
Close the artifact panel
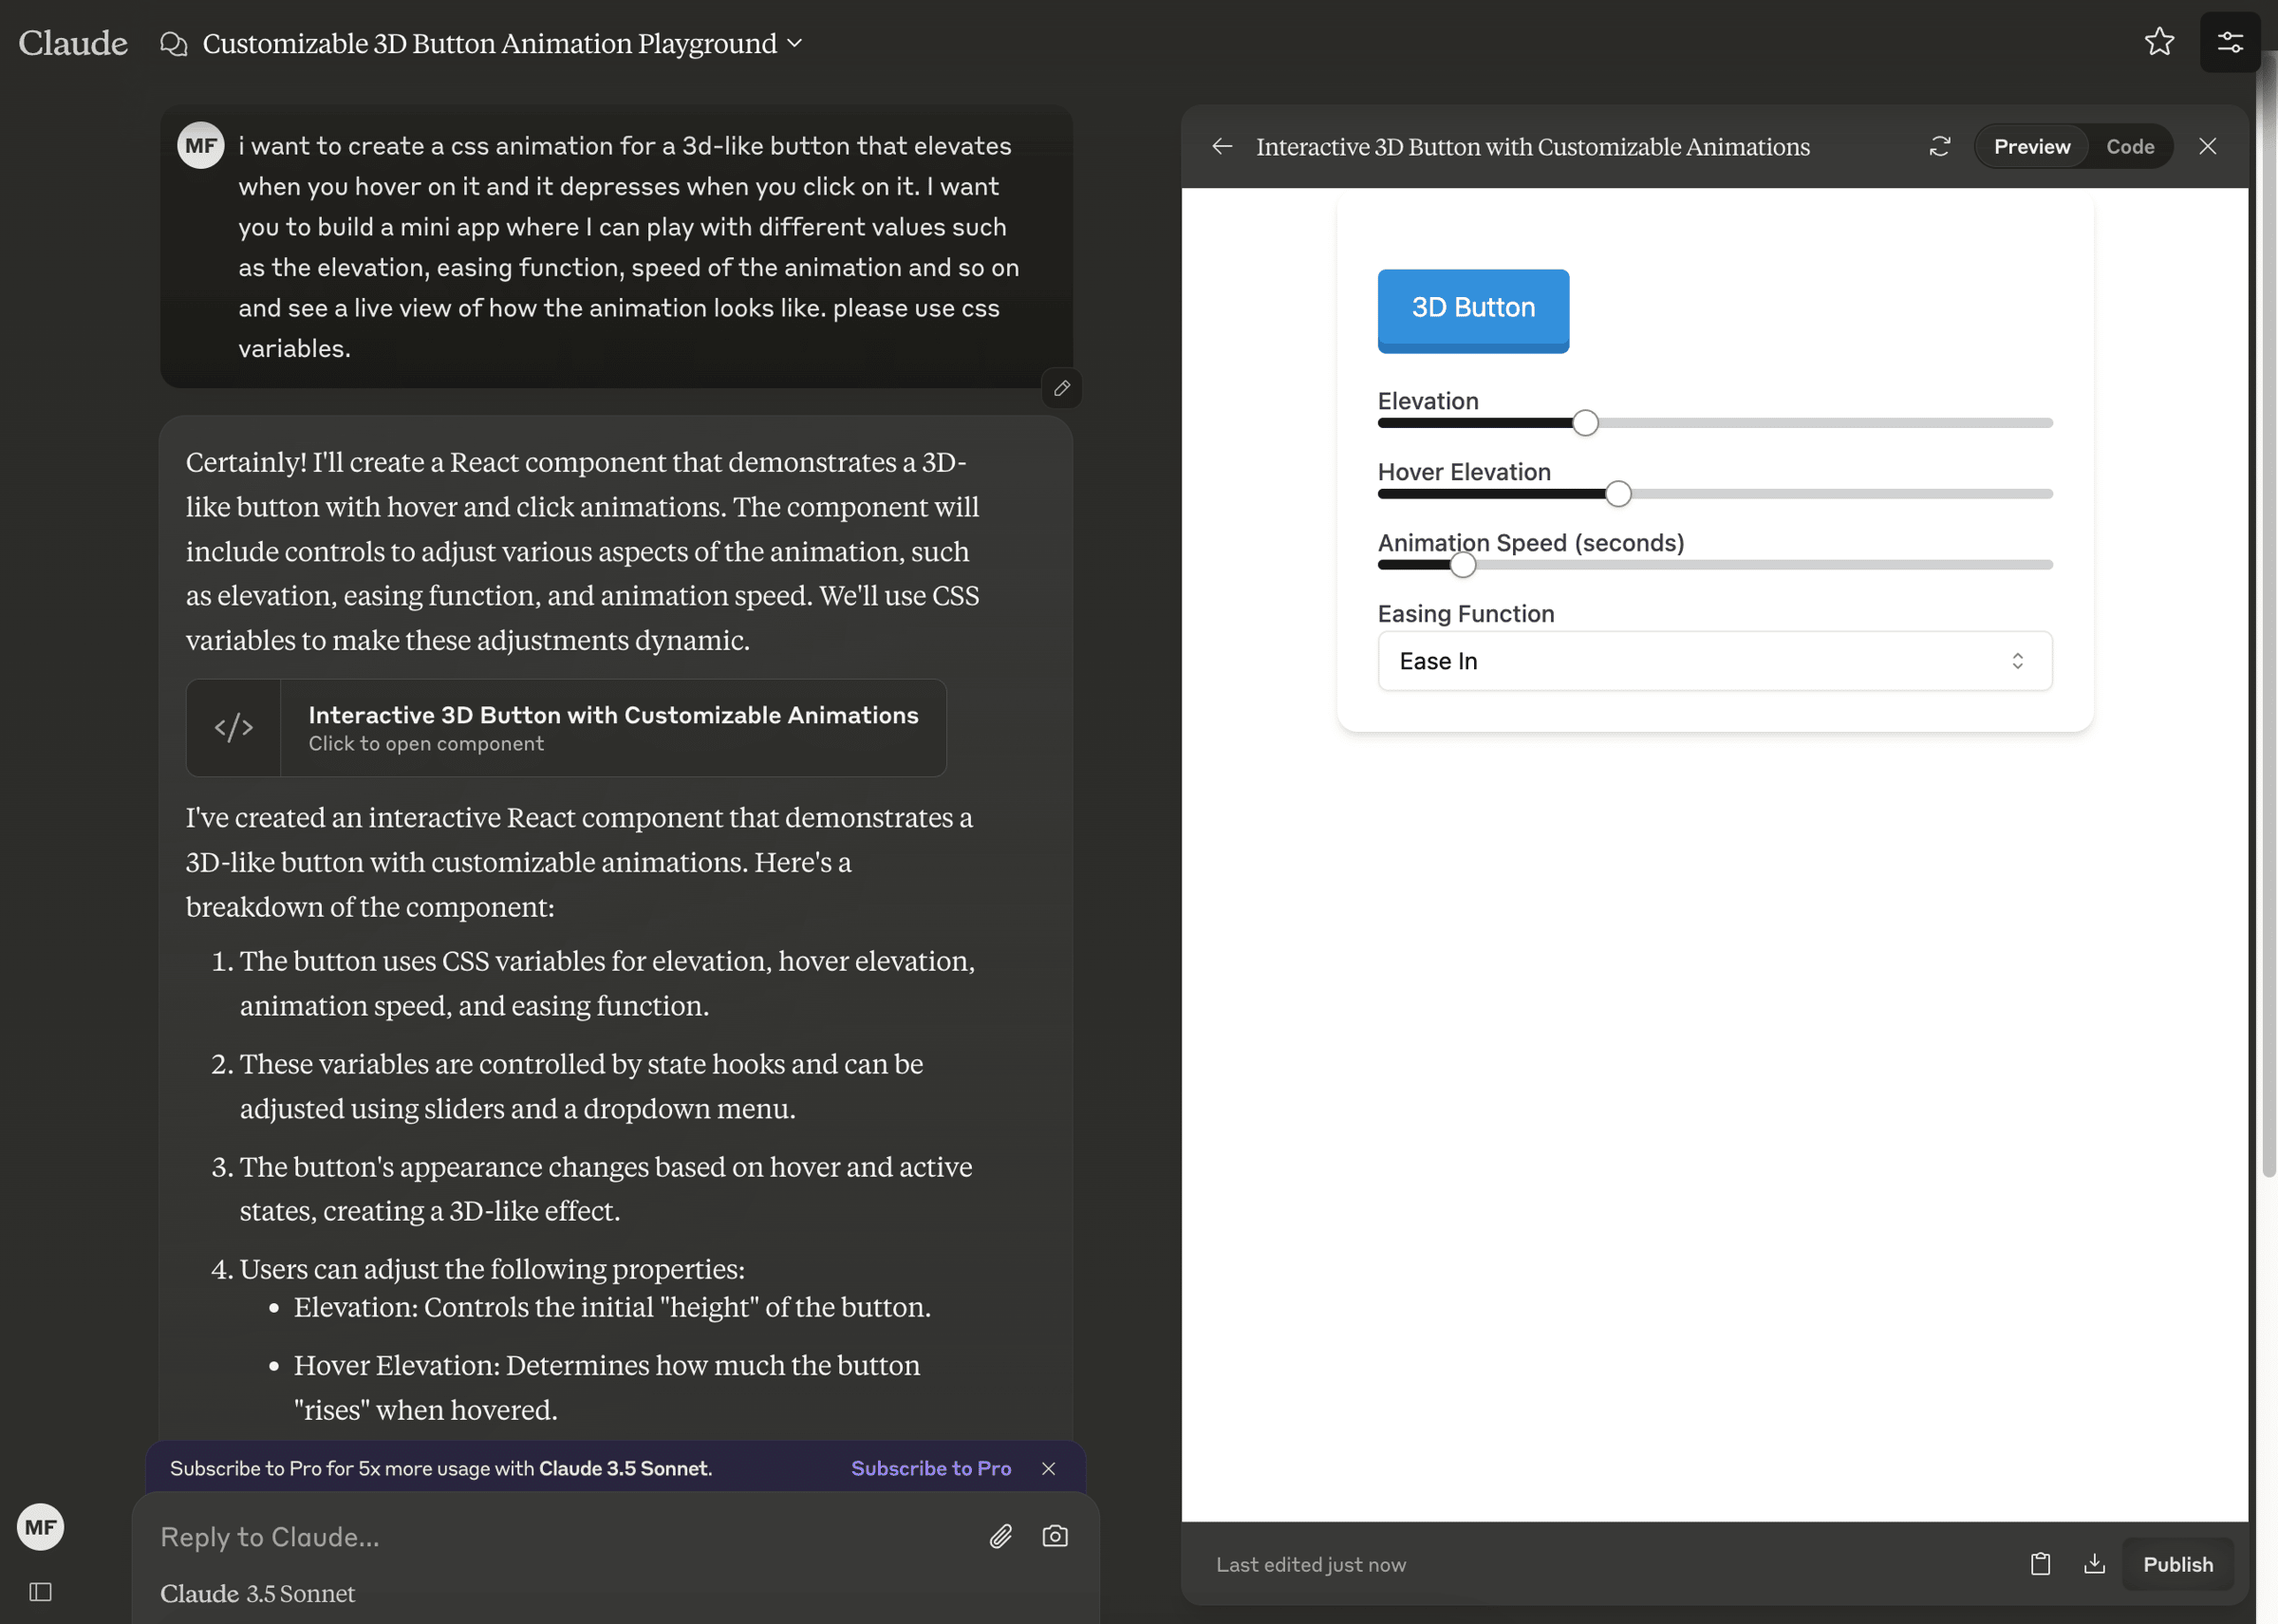tap(2208, 147)
